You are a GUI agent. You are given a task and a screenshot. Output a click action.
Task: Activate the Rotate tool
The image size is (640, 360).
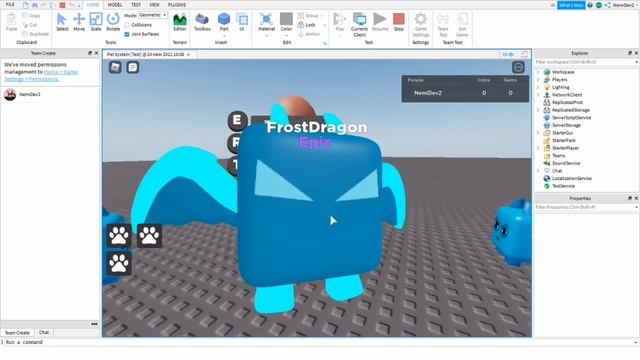(113, 22)
